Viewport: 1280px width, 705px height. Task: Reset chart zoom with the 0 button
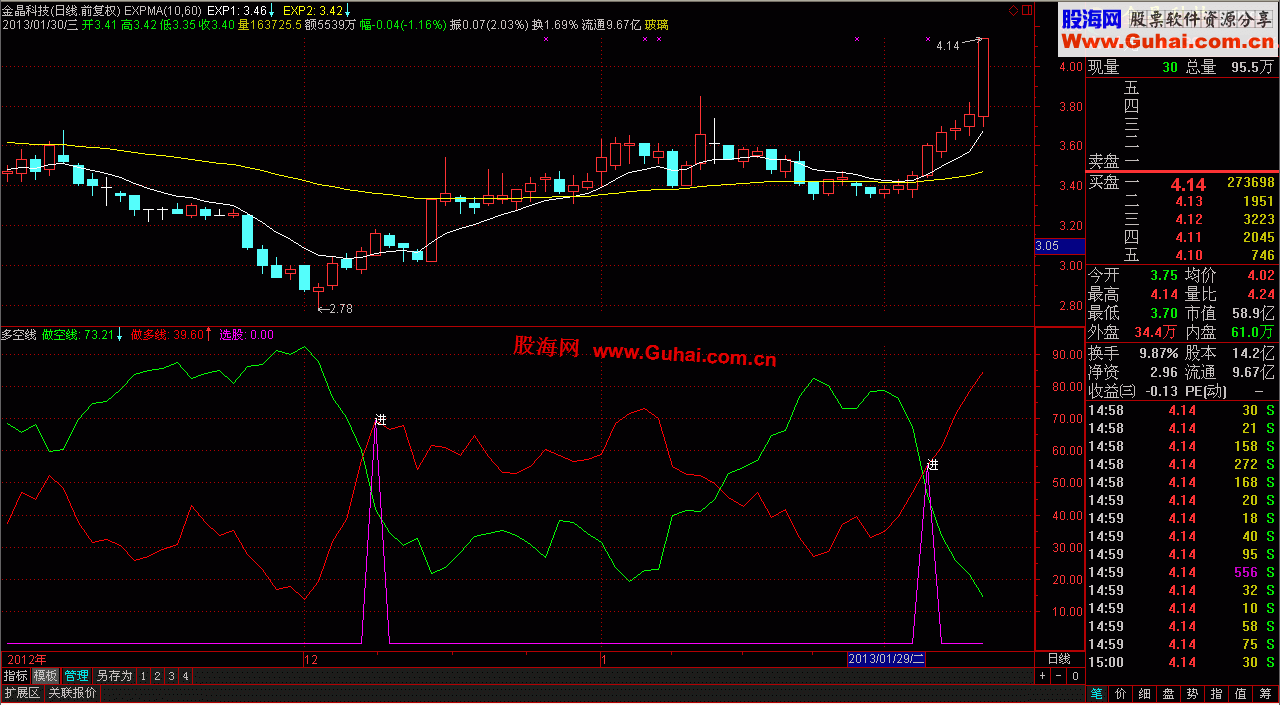coord(1074,676)
